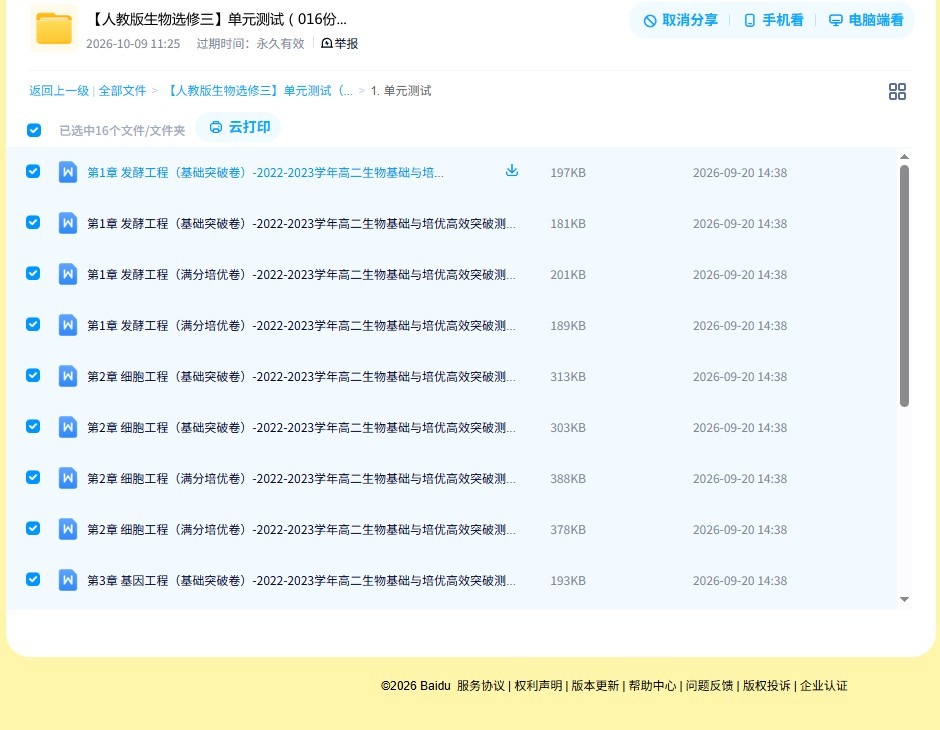Viewport: 940px width, 730px height.
Task: Click file list scrollbar down arrow
Action: pos(905,599)
